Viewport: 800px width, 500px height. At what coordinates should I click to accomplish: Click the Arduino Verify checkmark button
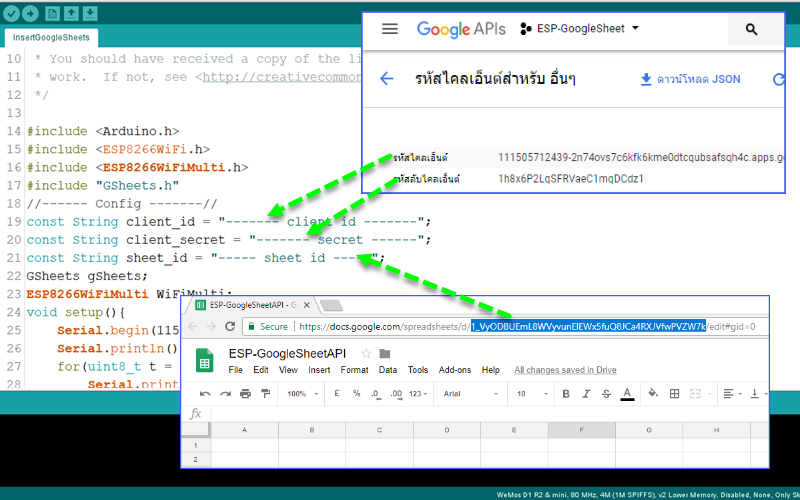11,14
